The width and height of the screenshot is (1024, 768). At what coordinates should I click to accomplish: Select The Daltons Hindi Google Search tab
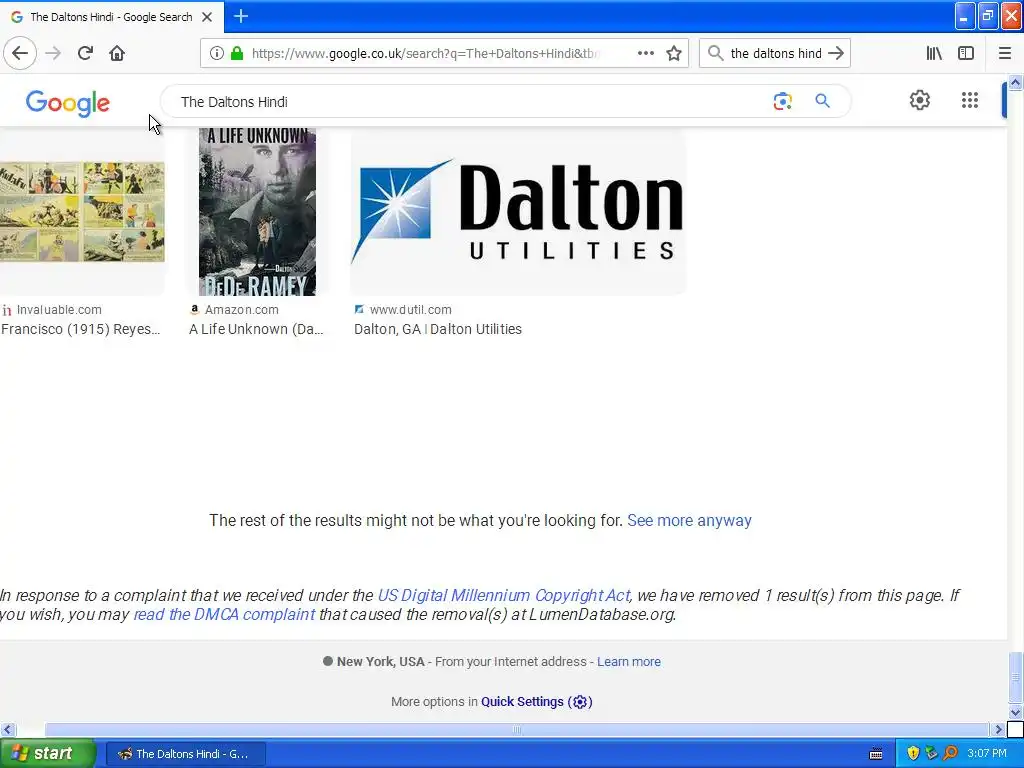(x=111, y=17)
